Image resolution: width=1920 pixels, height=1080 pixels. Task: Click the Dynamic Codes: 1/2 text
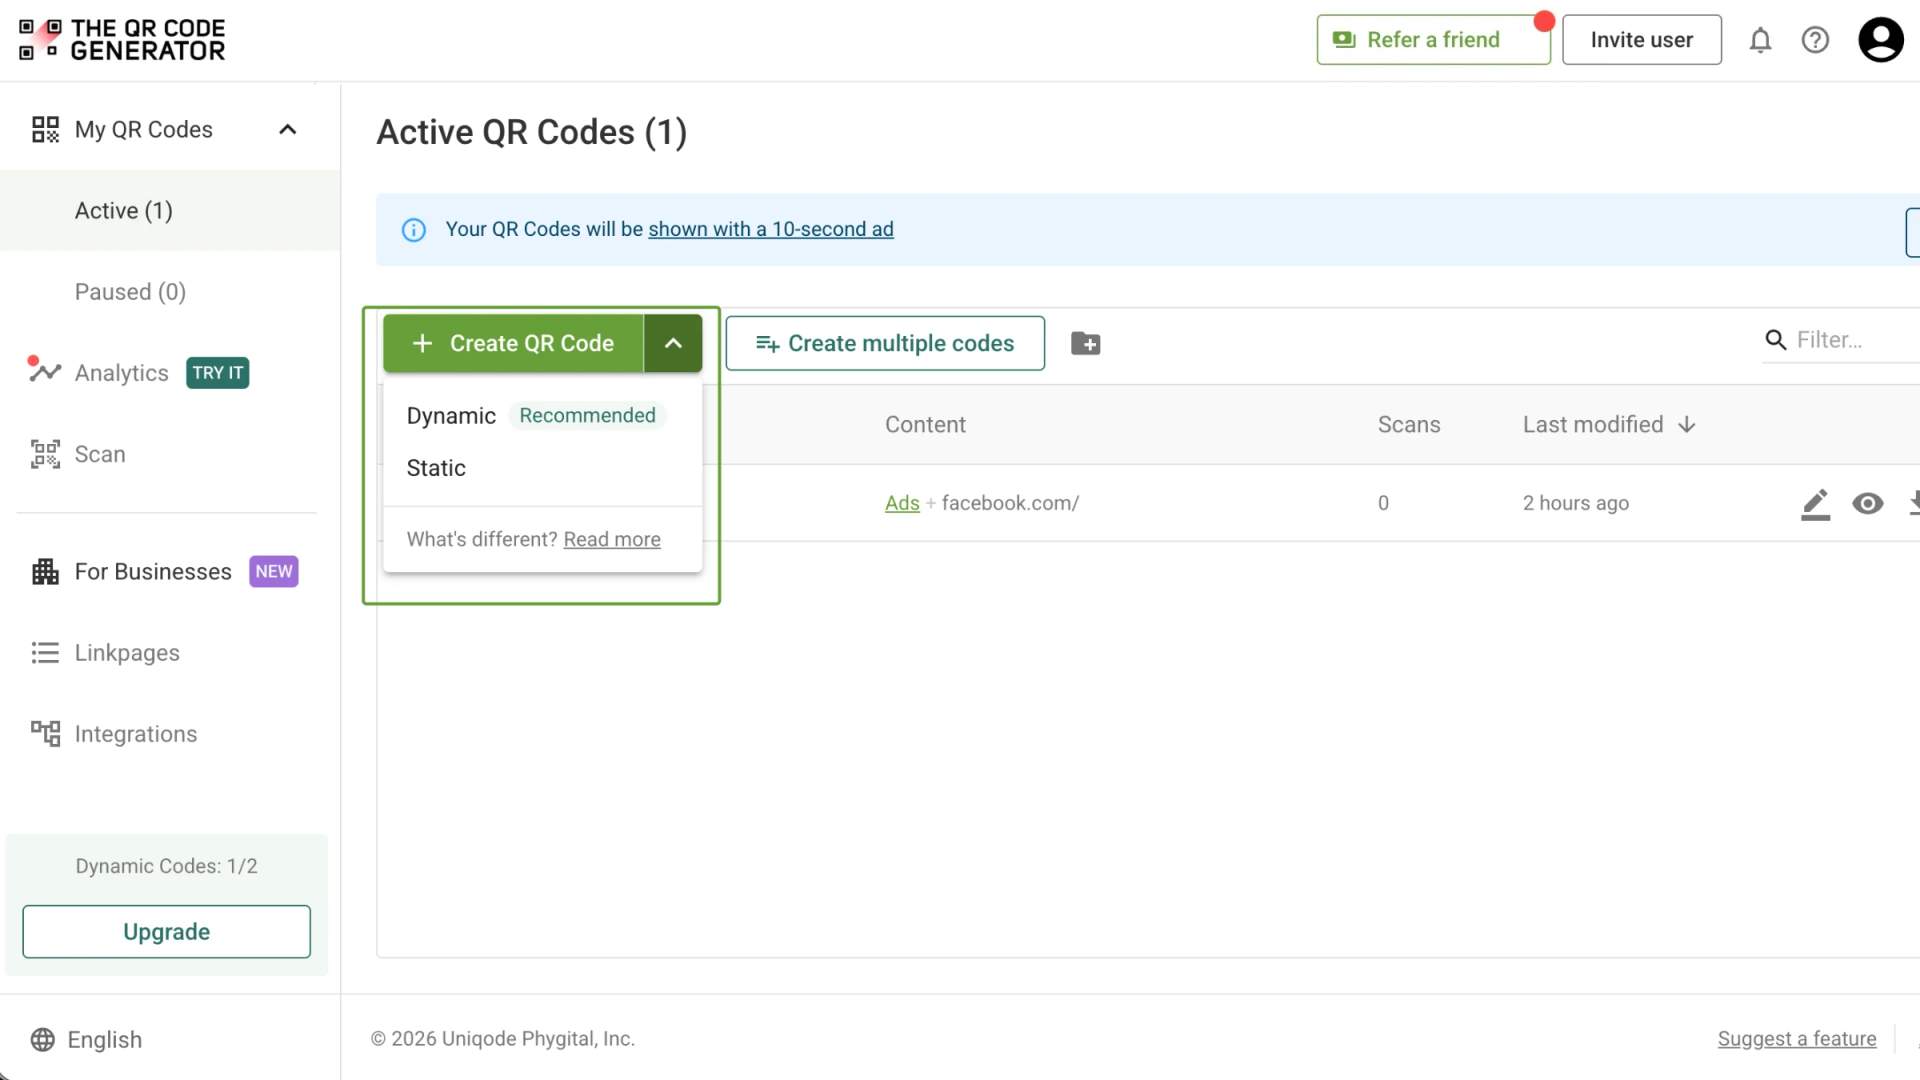click(166, 866)
